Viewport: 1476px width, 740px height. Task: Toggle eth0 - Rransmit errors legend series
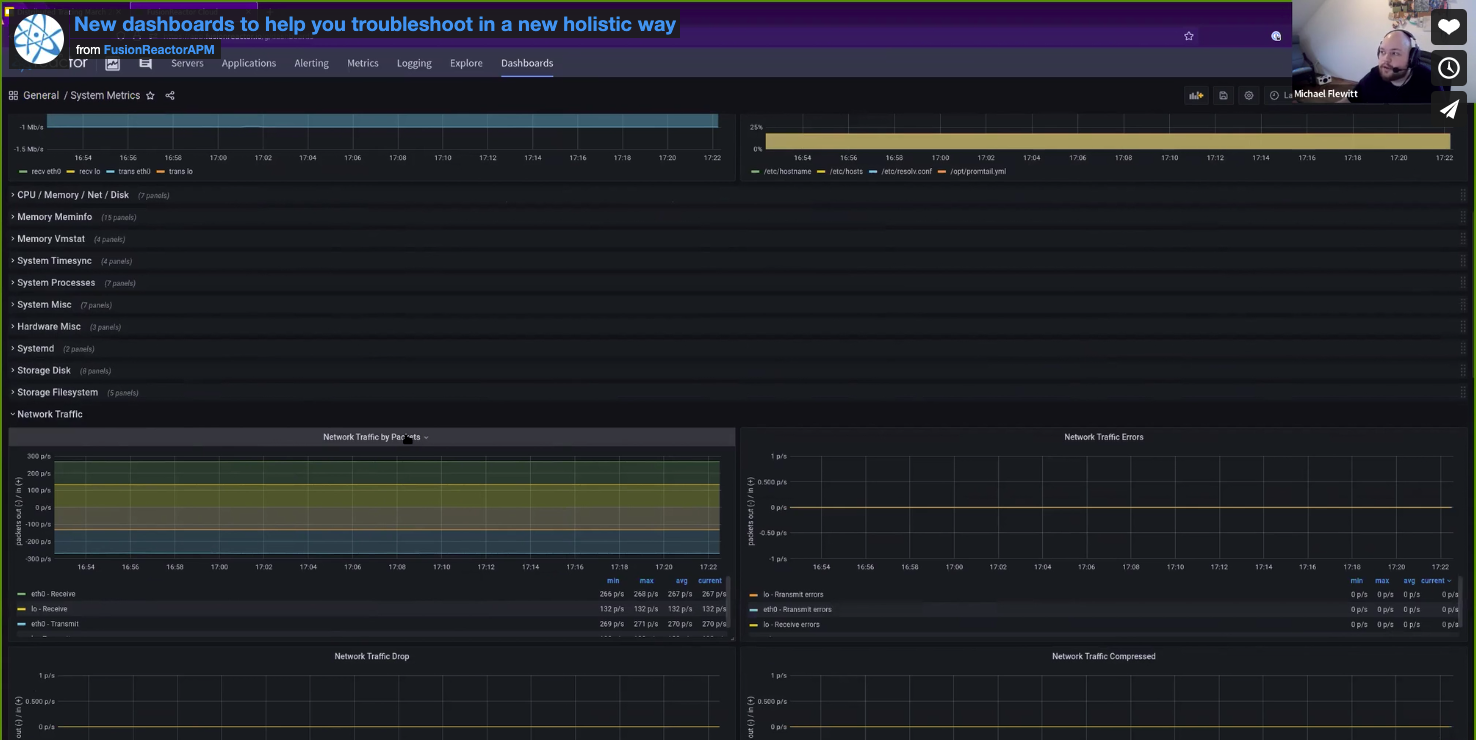point(797,609)
